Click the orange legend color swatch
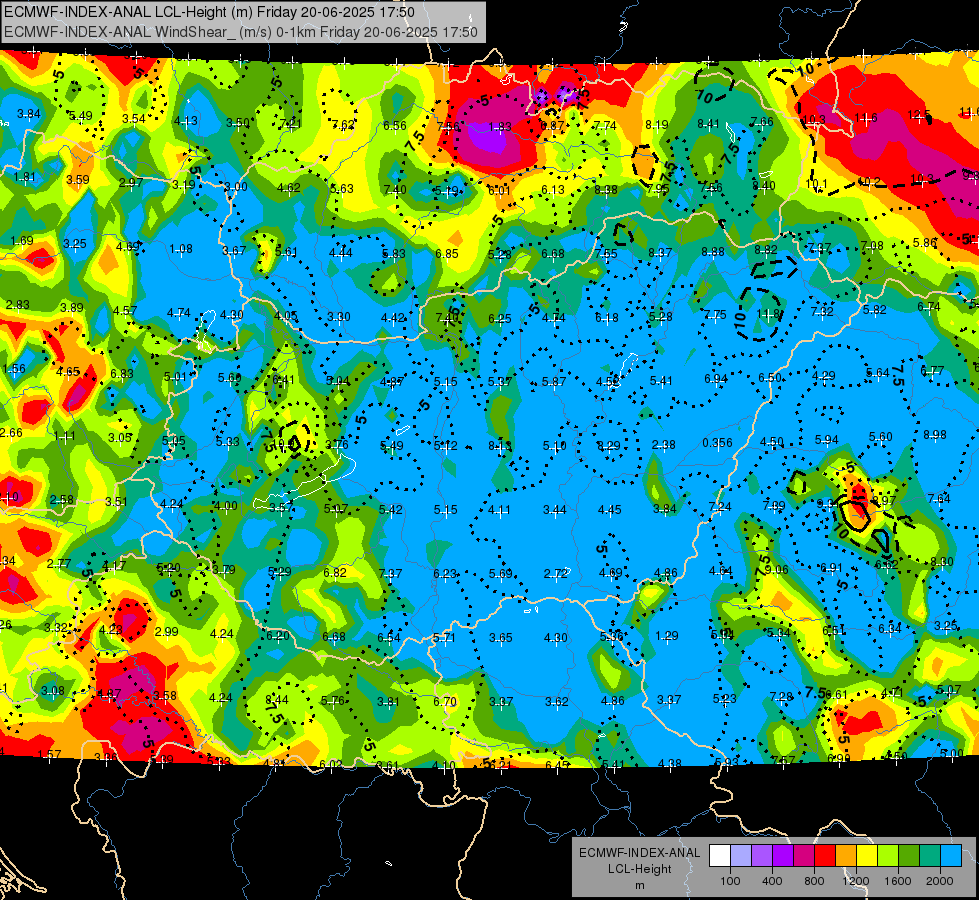This screenshot has height=900, width=979. pyautogui.click(x=846, y=856)
